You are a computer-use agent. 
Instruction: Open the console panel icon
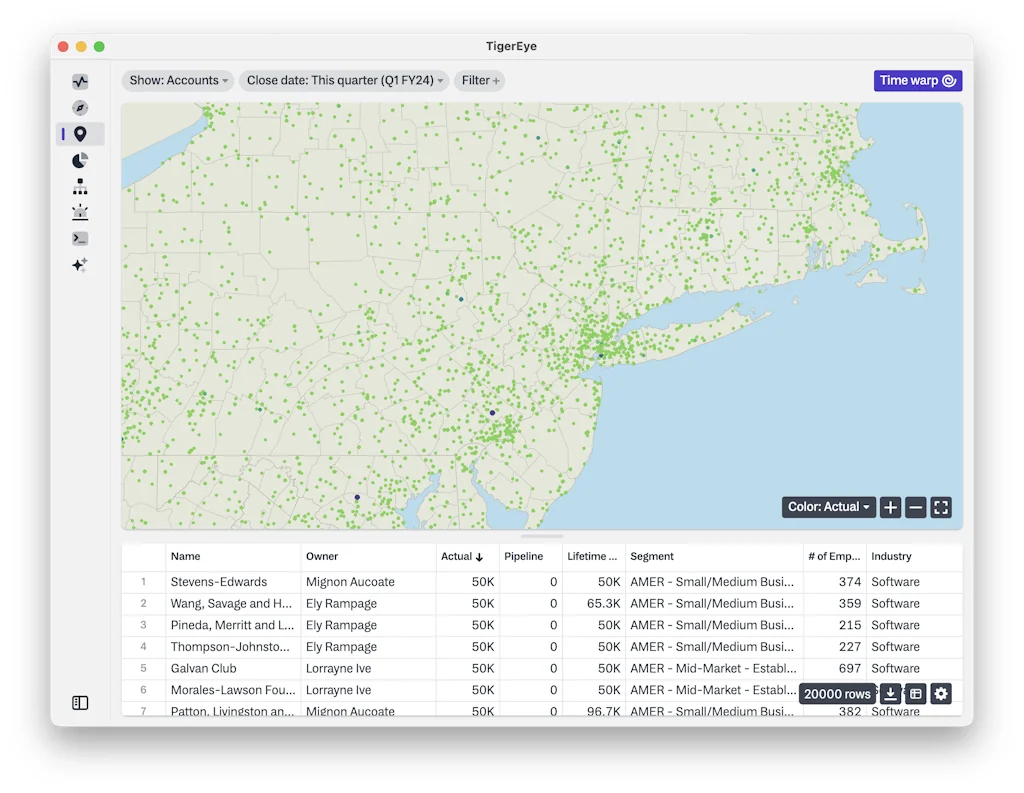click(80, 238)
